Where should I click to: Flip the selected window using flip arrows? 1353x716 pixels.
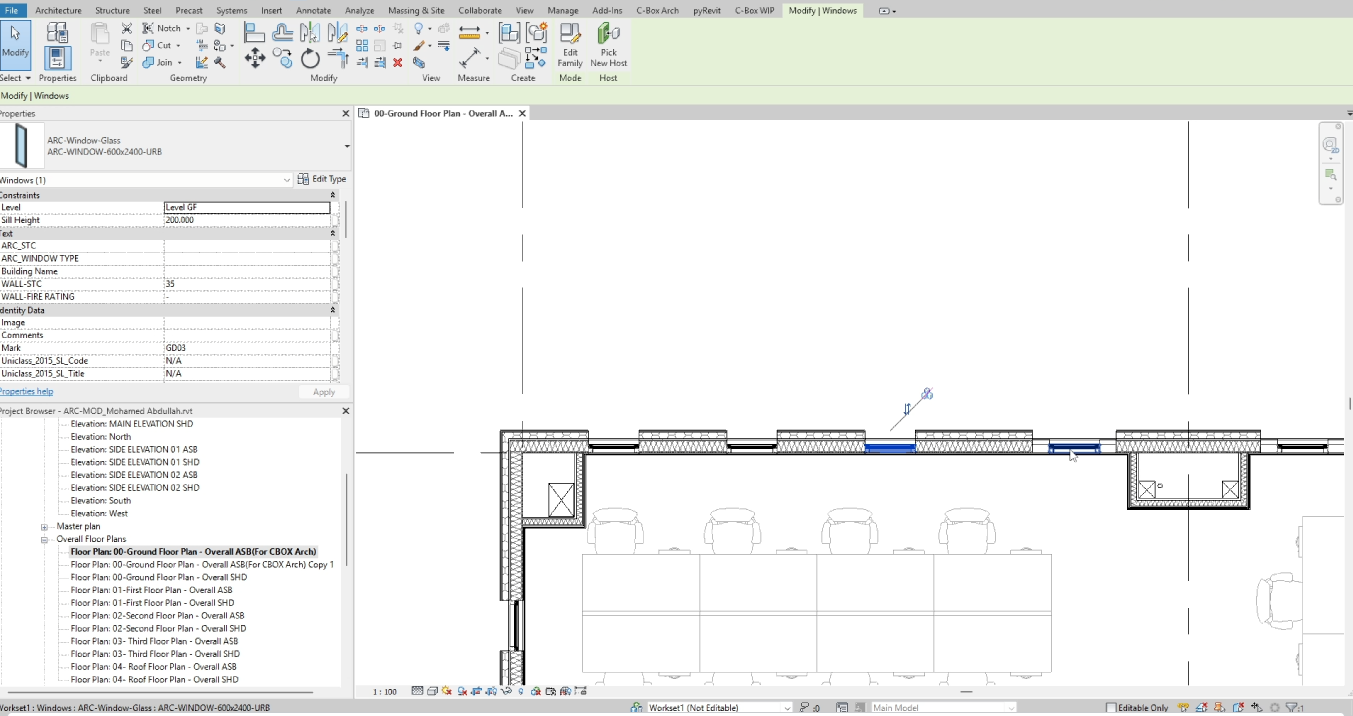coord(907,408)
